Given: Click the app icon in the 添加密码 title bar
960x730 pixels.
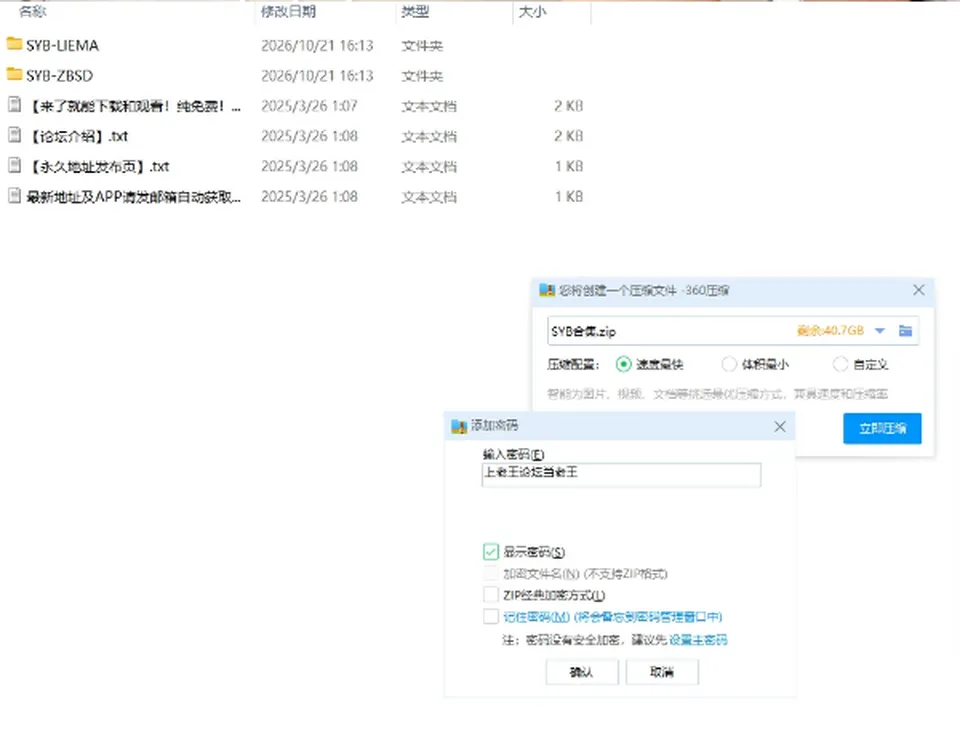Looking at the screenshot, I should [x=459, y=426].
